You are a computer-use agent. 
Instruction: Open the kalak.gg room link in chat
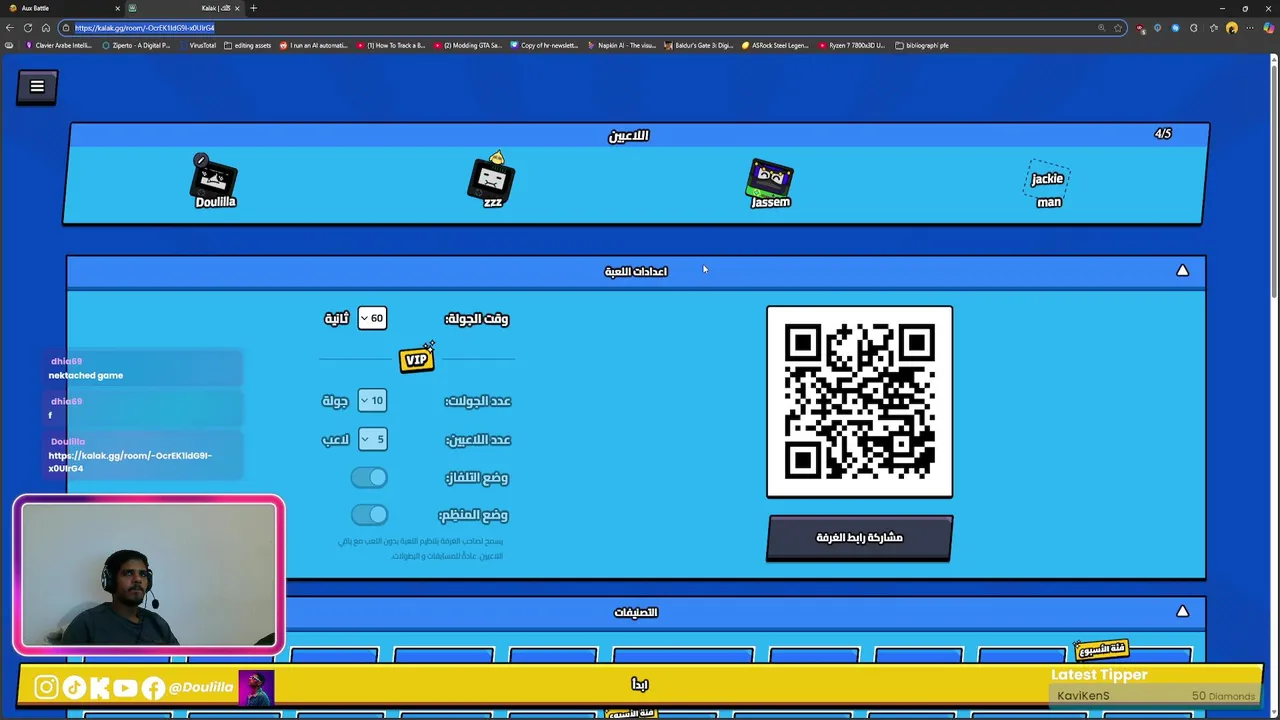[130, 462]
